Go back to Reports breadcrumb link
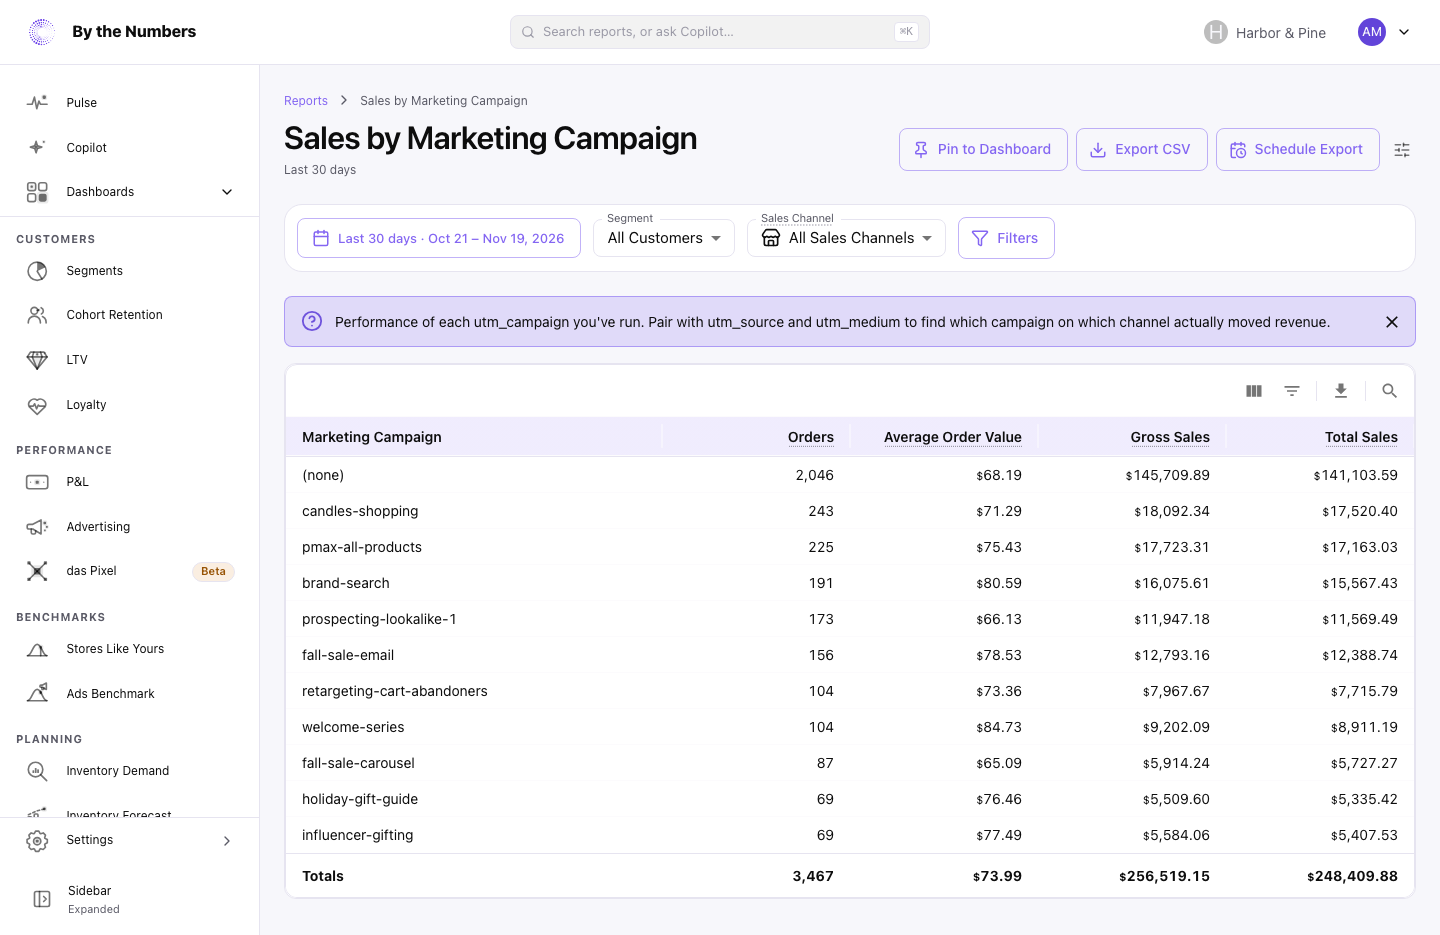 [306, 101]
